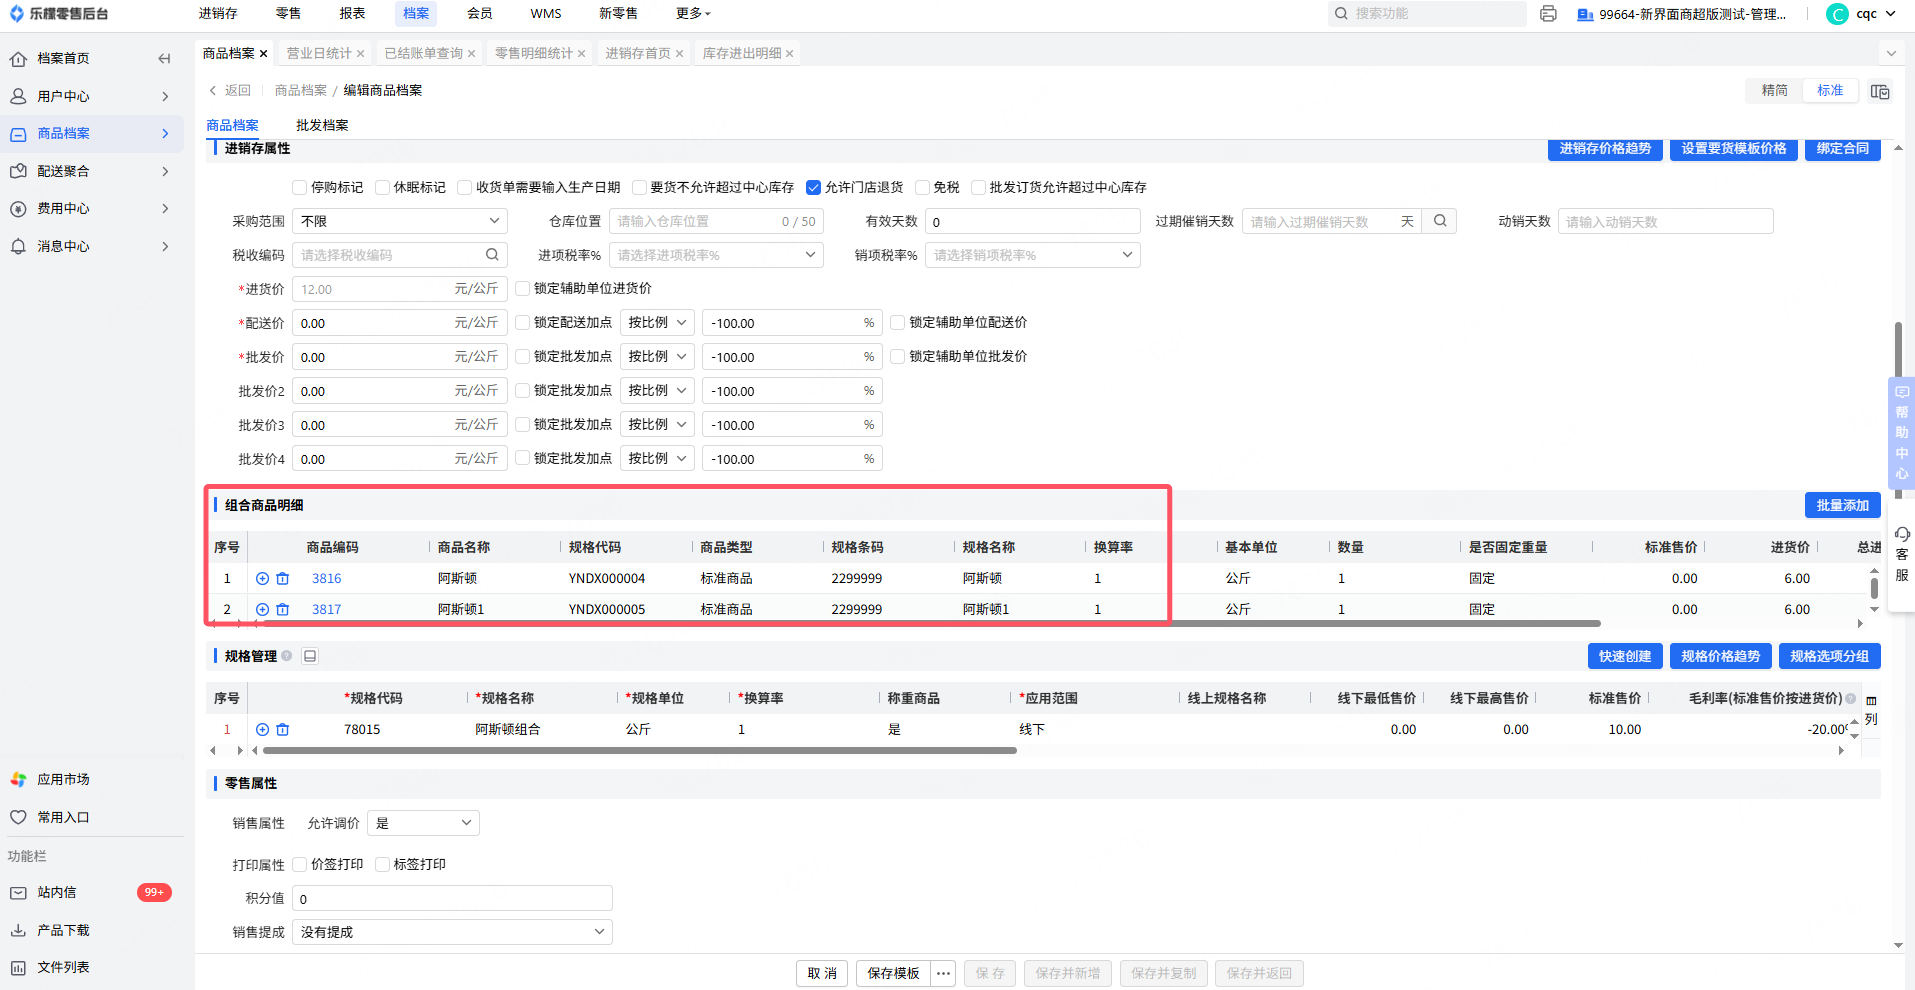The height and width of the screenshot is (990, 1915).
Task: Open the 销售提成 dropdown
Action: coord(452,932)
